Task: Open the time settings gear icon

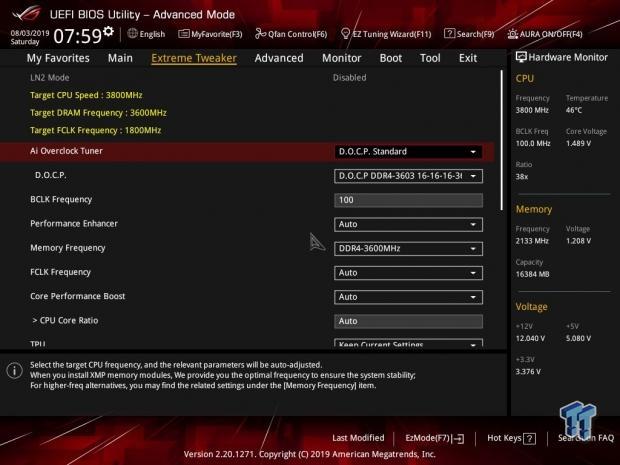Action: click(x=108, y=31)
